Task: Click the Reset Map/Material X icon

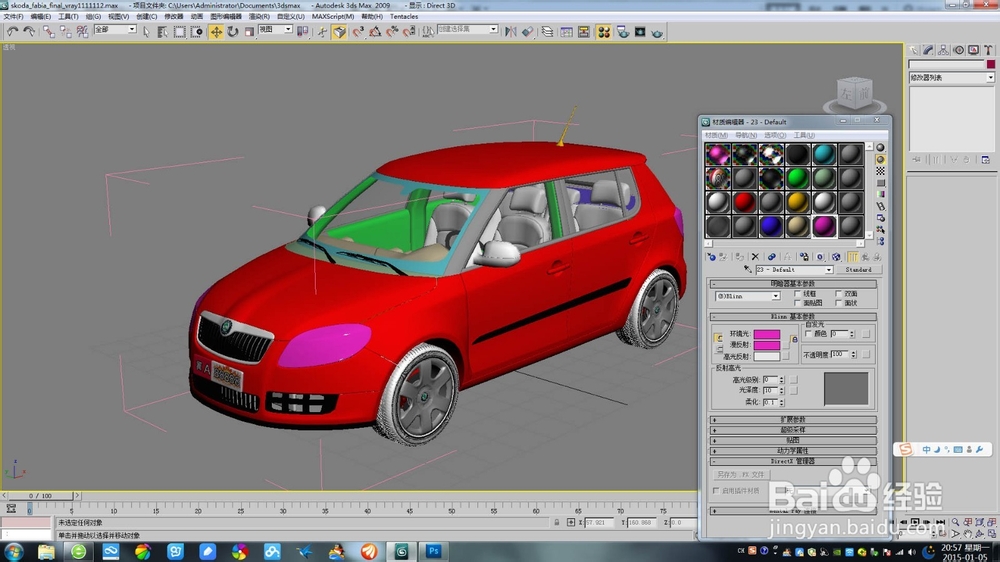Action: (755, 257)
